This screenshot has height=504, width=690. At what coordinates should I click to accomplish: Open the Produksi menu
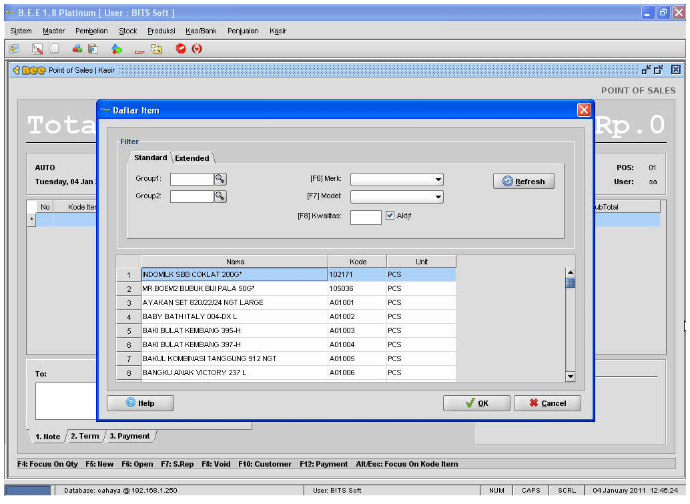tap(161, 31)
